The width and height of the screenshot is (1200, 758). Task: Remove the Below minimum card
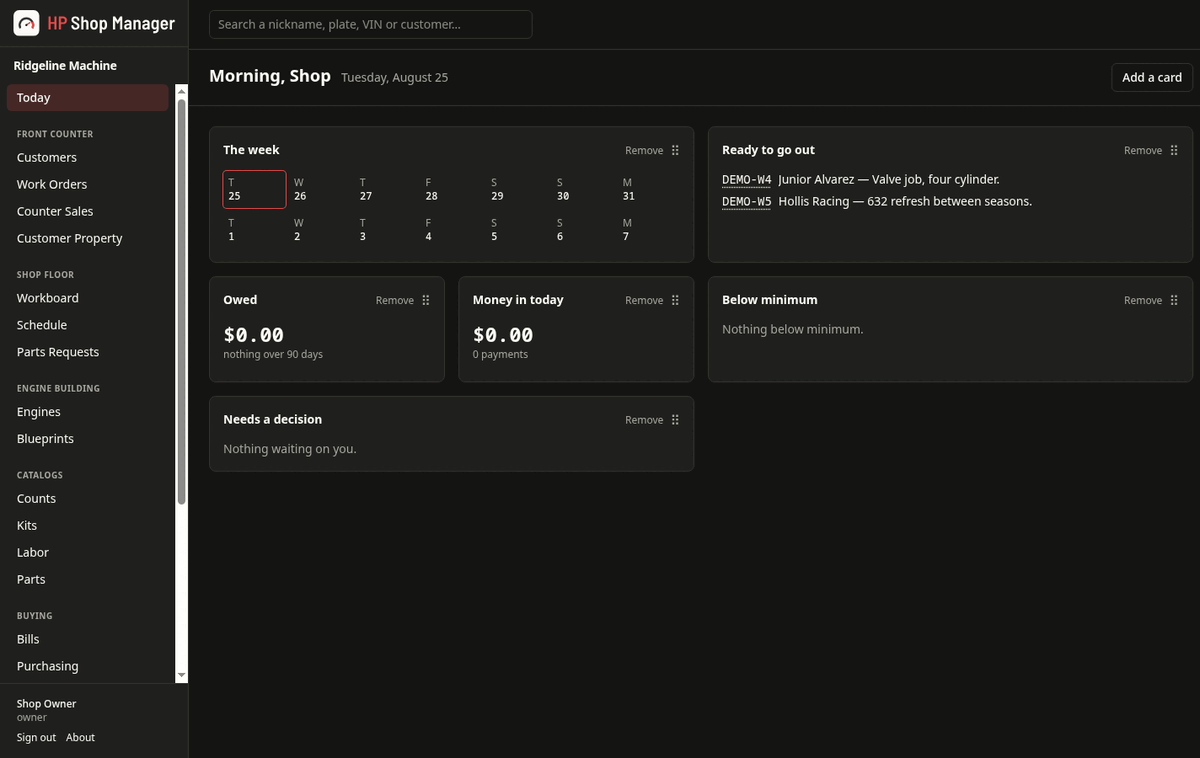(x=1143, y=300)
